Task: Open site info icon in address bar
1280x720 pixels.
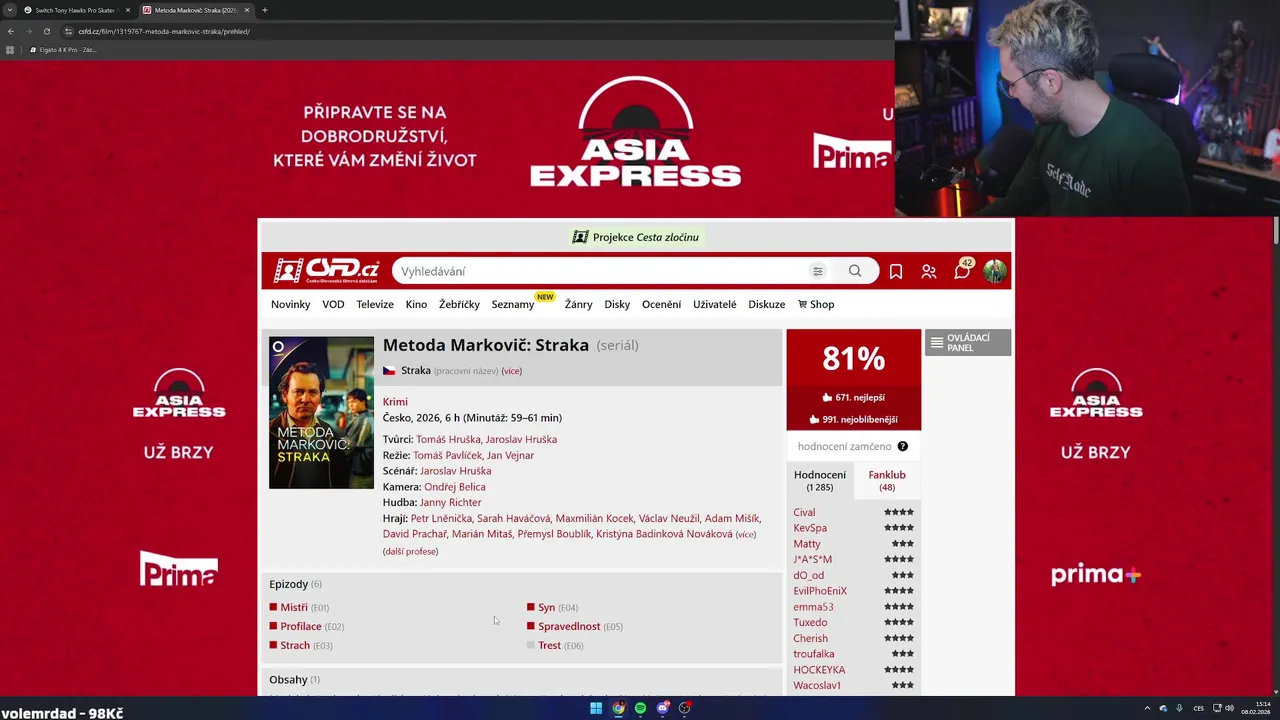Action: point(69,31)
